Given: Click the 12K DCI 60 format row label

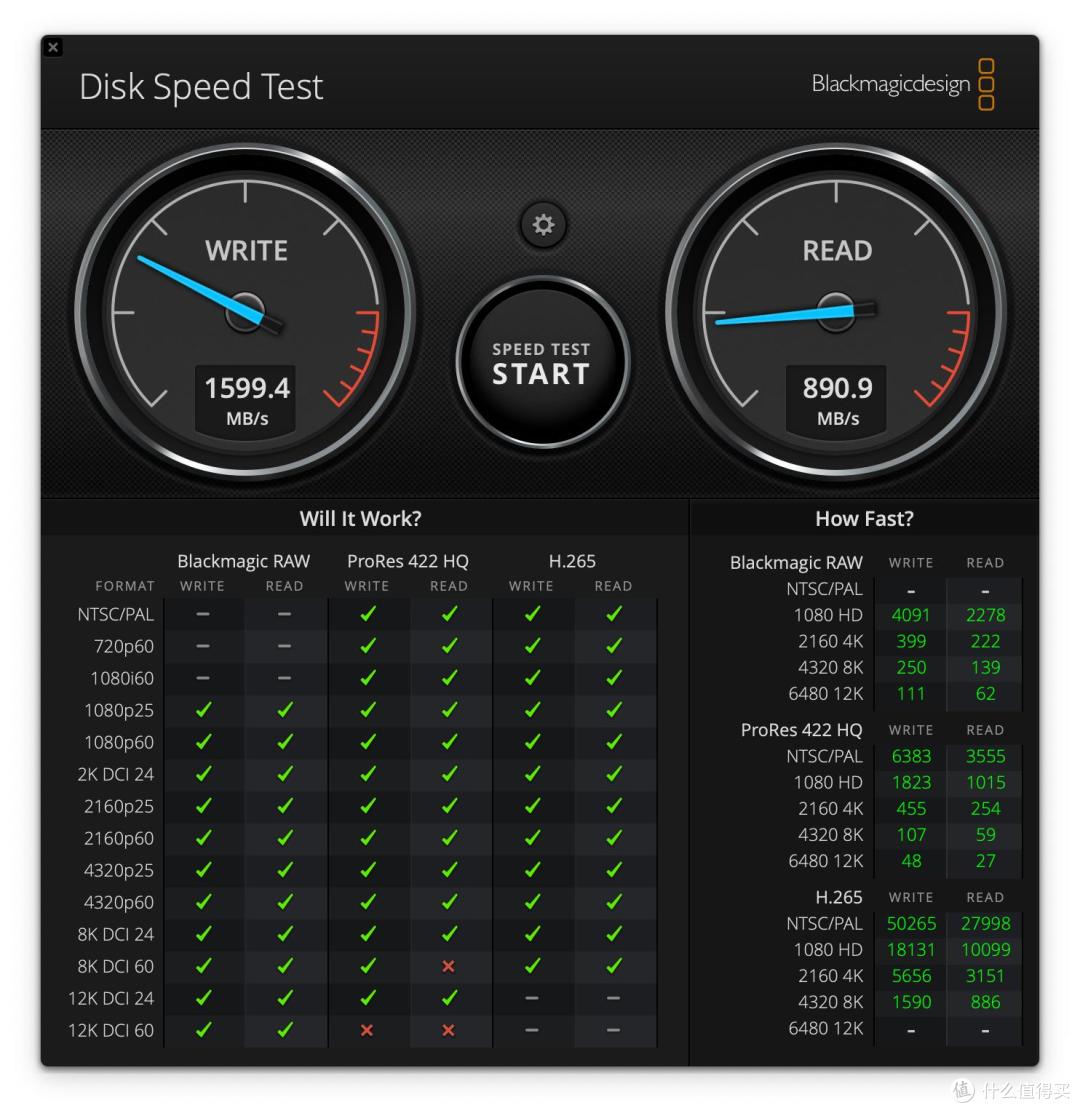Looking at the screenshot, I should pyautogui.click(x=111, y=1030).
